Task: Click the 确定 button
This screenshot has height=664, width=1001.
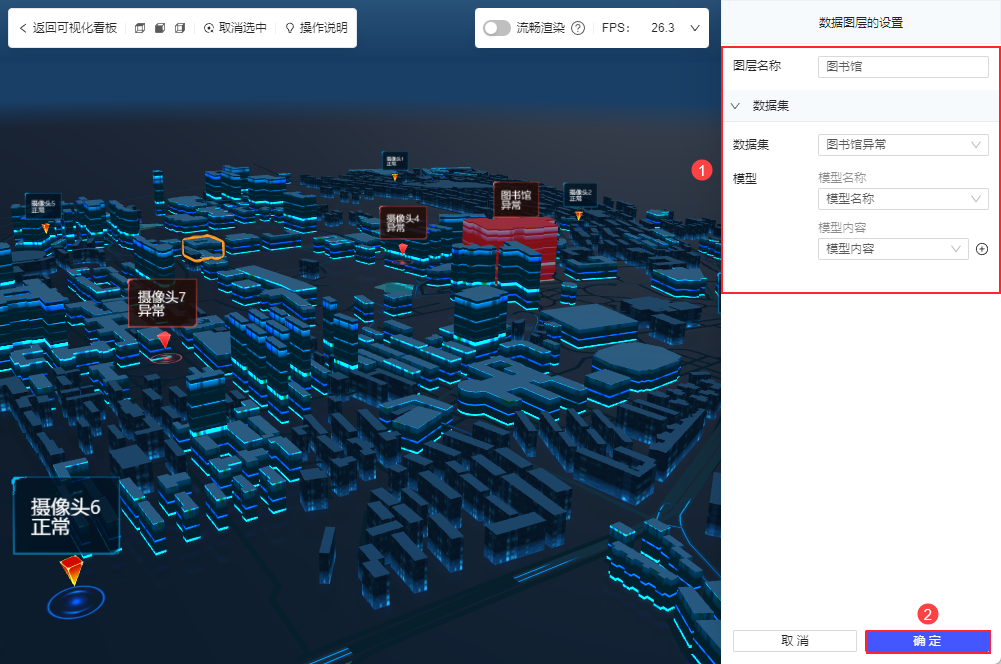Action: point(927,641)
